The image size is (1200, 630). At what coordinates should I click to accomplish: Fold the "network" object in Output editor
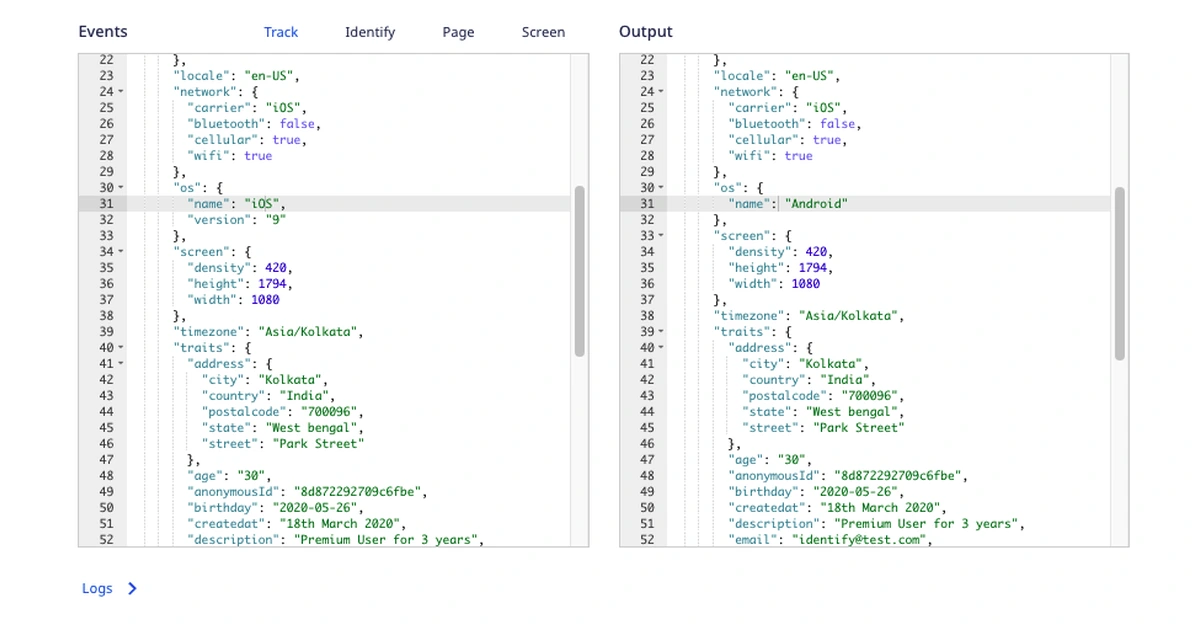coord(661,92)
